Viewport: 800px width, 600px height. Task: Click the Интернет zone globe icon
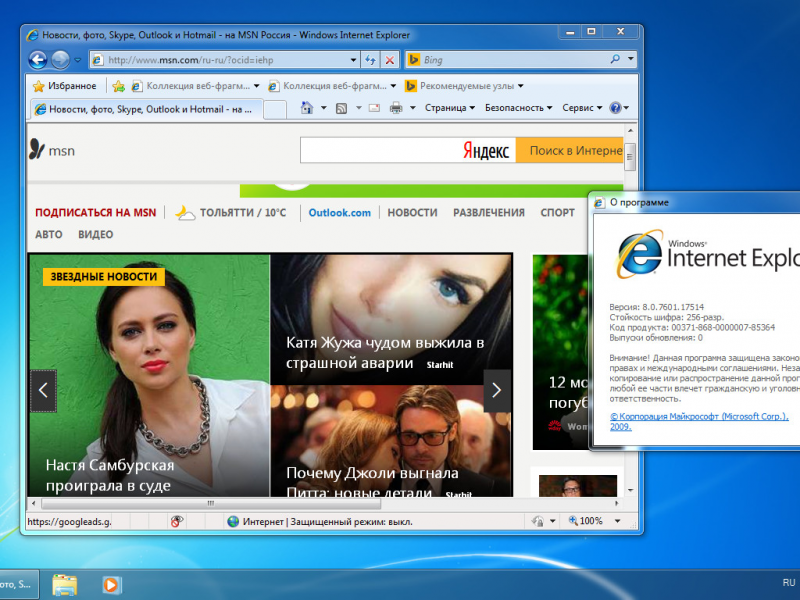(233, 521)
